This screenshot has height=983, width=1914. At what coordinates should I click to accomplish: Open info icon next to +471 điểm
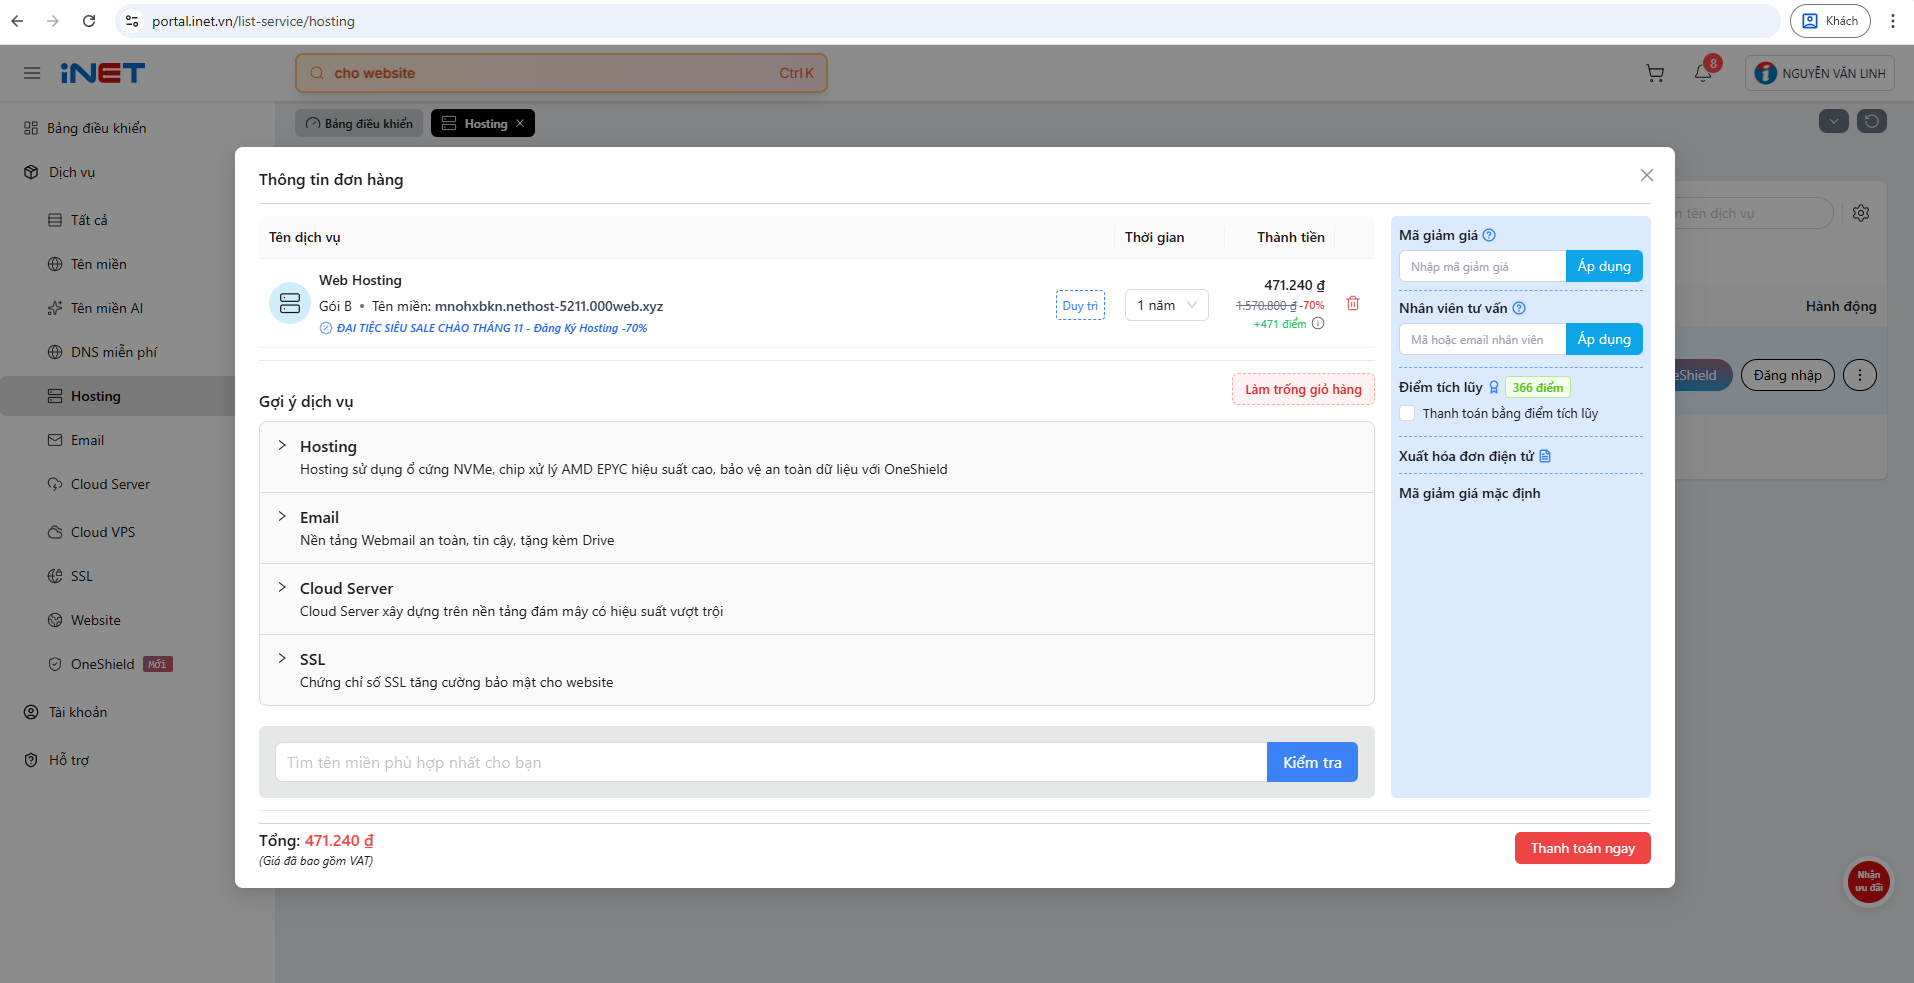1318,323
